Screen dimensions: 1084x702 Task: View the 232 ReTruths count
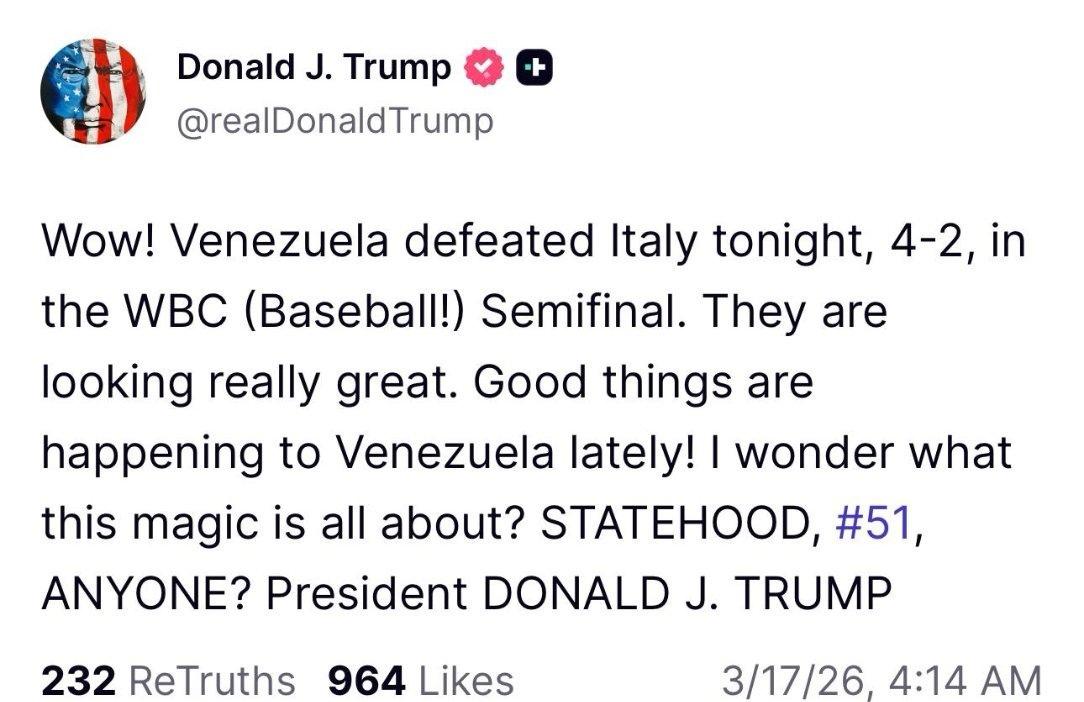(79, 681)
